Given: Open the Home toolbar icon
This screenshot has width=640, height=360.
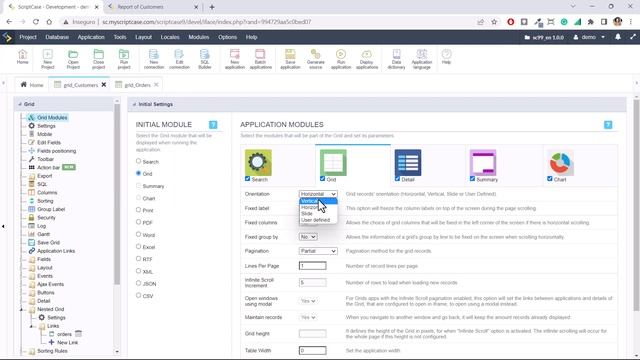Looking at the screenshot, I should click(x=22, y=57).
